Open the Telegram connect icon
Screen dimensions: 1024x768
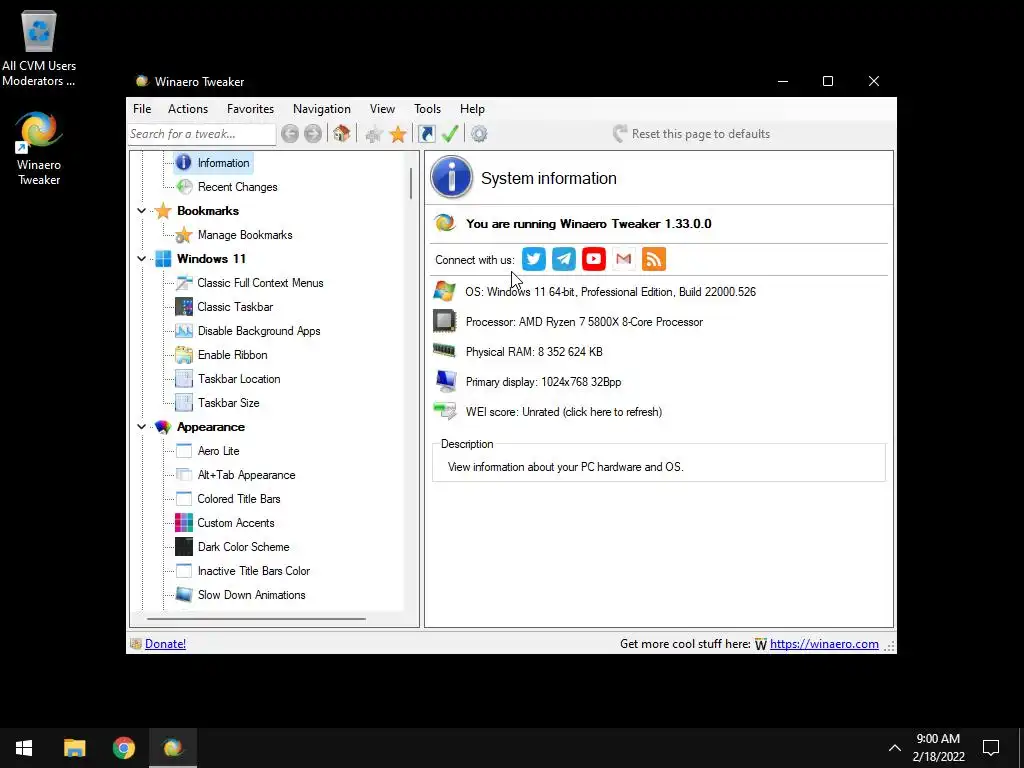[564, 259]
